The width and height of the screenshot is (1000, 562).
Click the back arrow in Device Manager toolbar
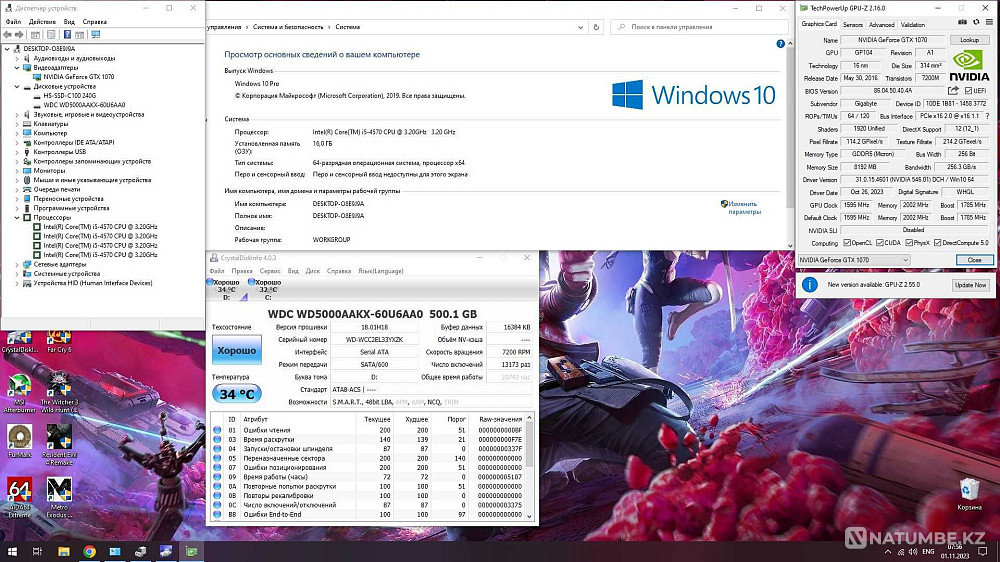[x=7, y=34]
